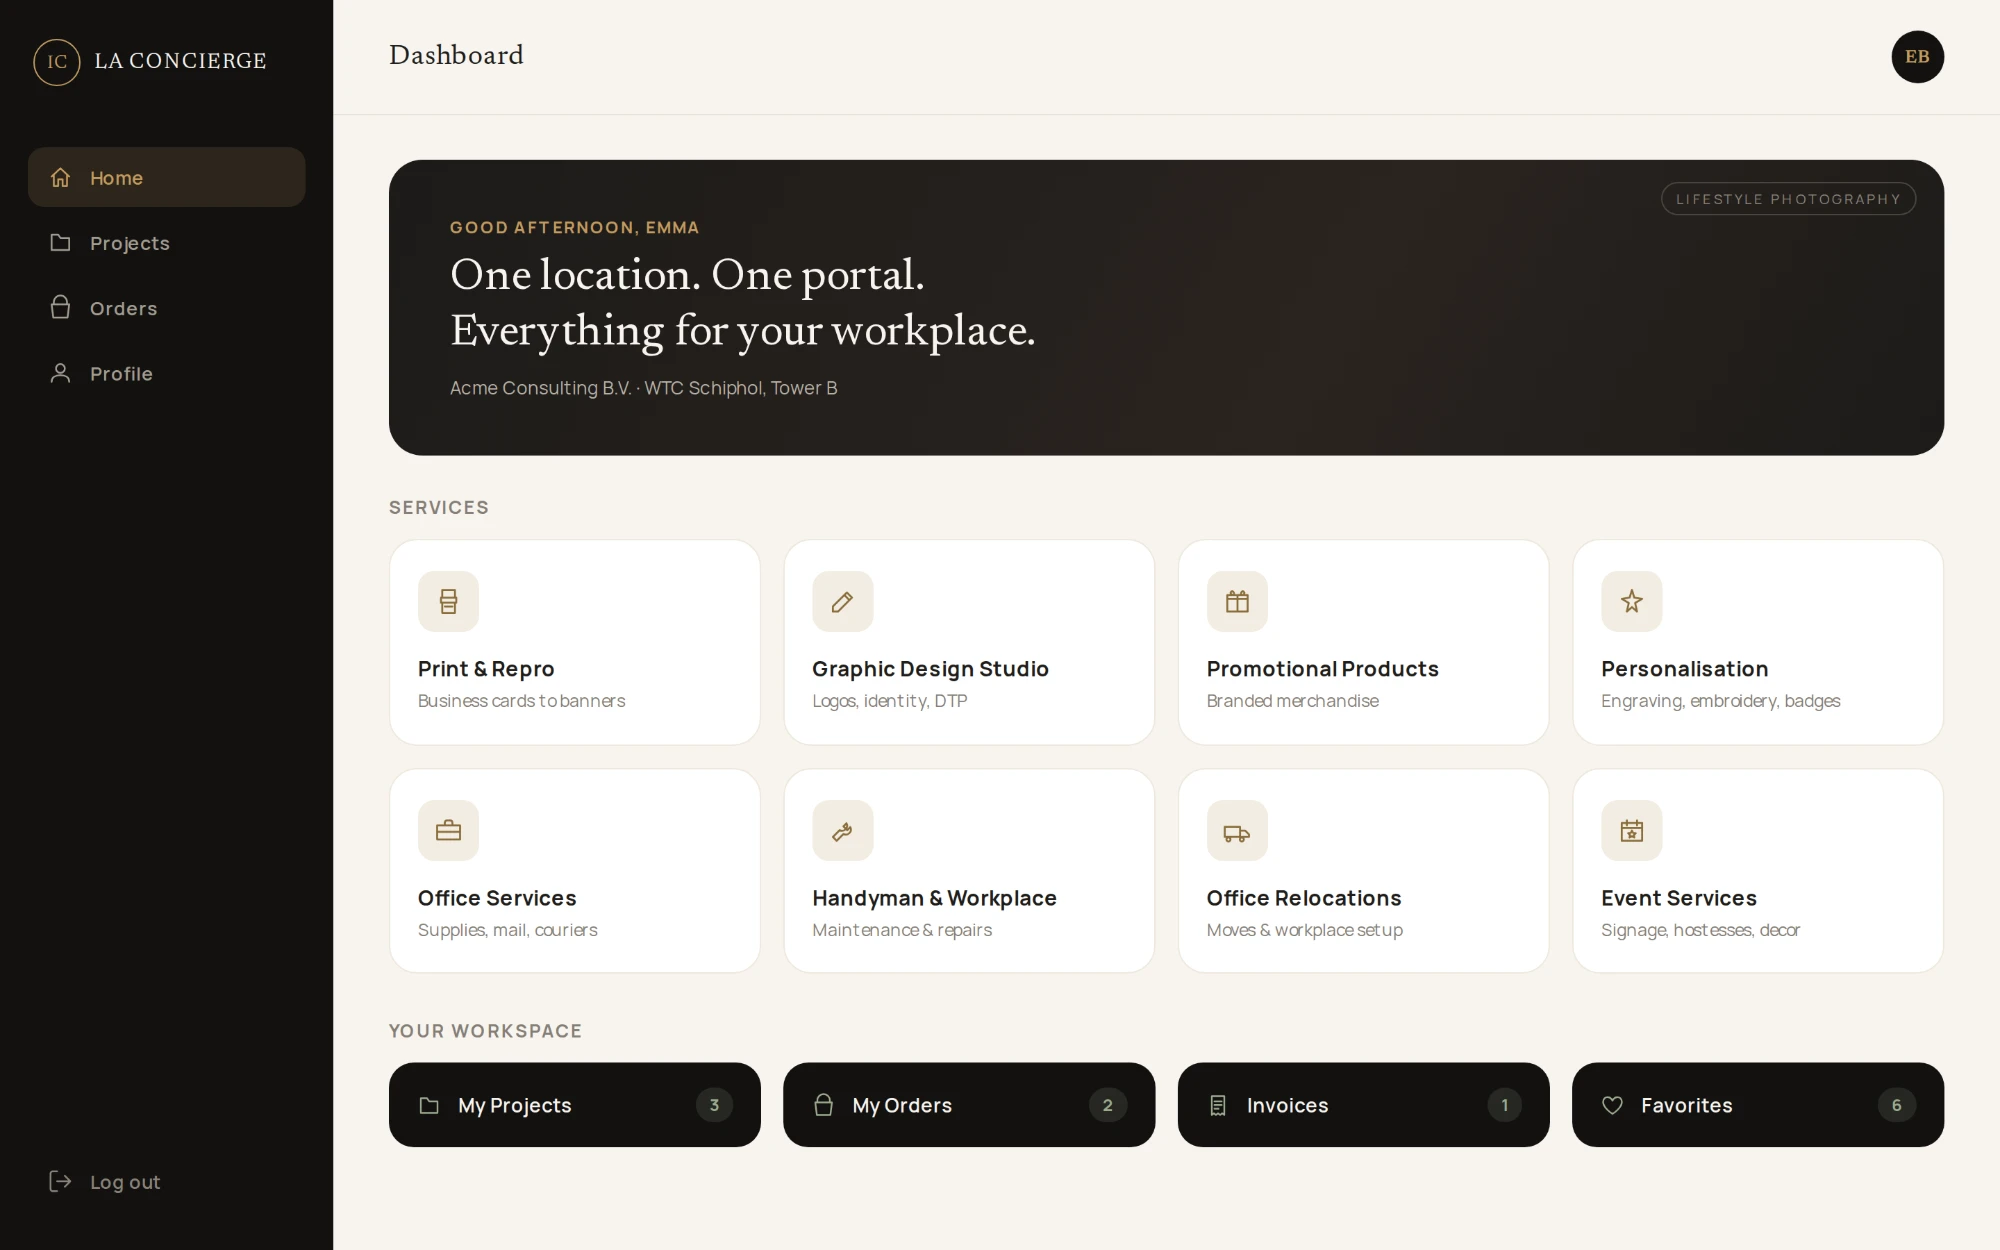Open the Print & Repro card title
This screenshot has height=1250, width=2000.
(x=486, y=669)
